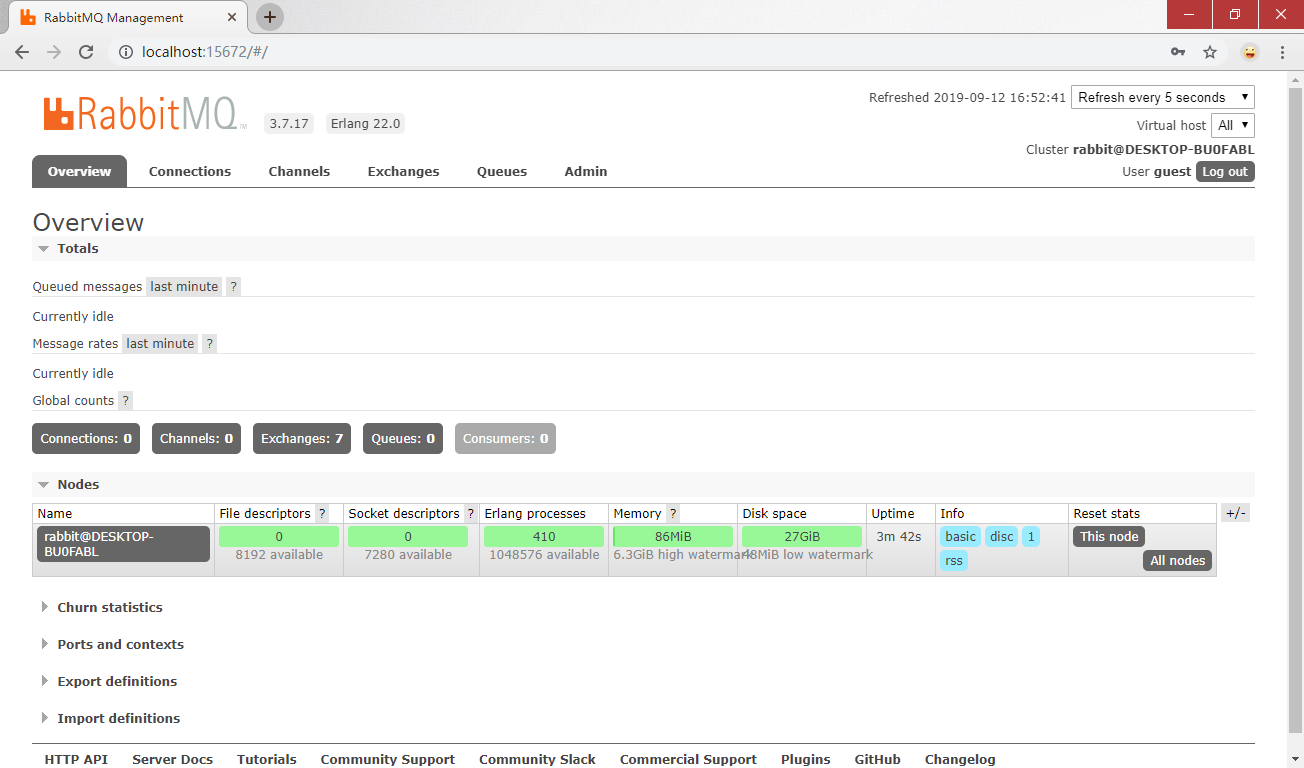Switch to the Queues tab

point(501,171)
